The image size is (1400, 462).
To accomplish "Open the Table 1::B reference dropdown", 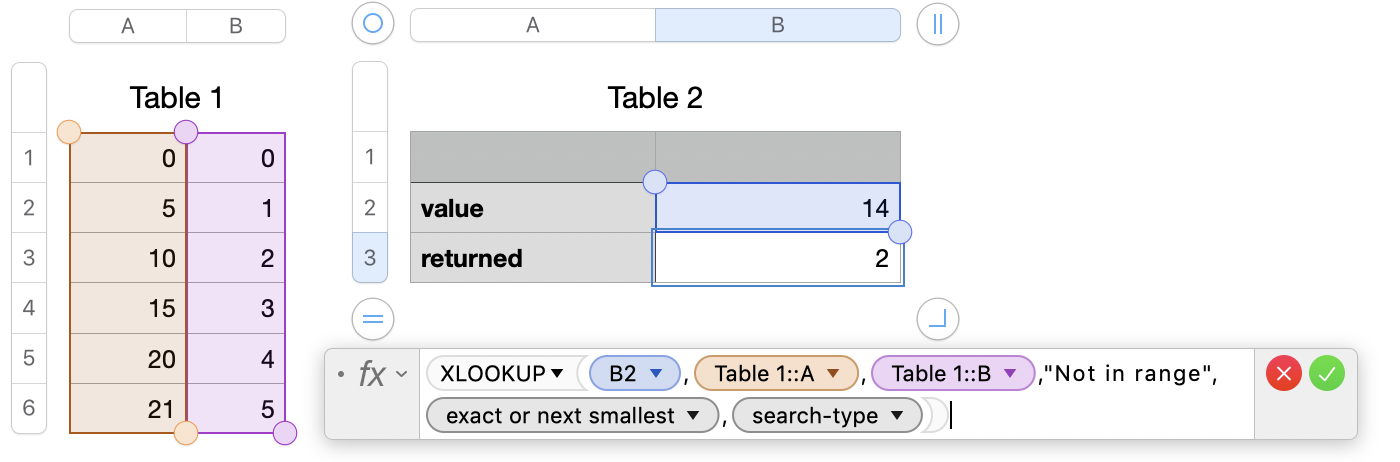I will click(1009, 374).
